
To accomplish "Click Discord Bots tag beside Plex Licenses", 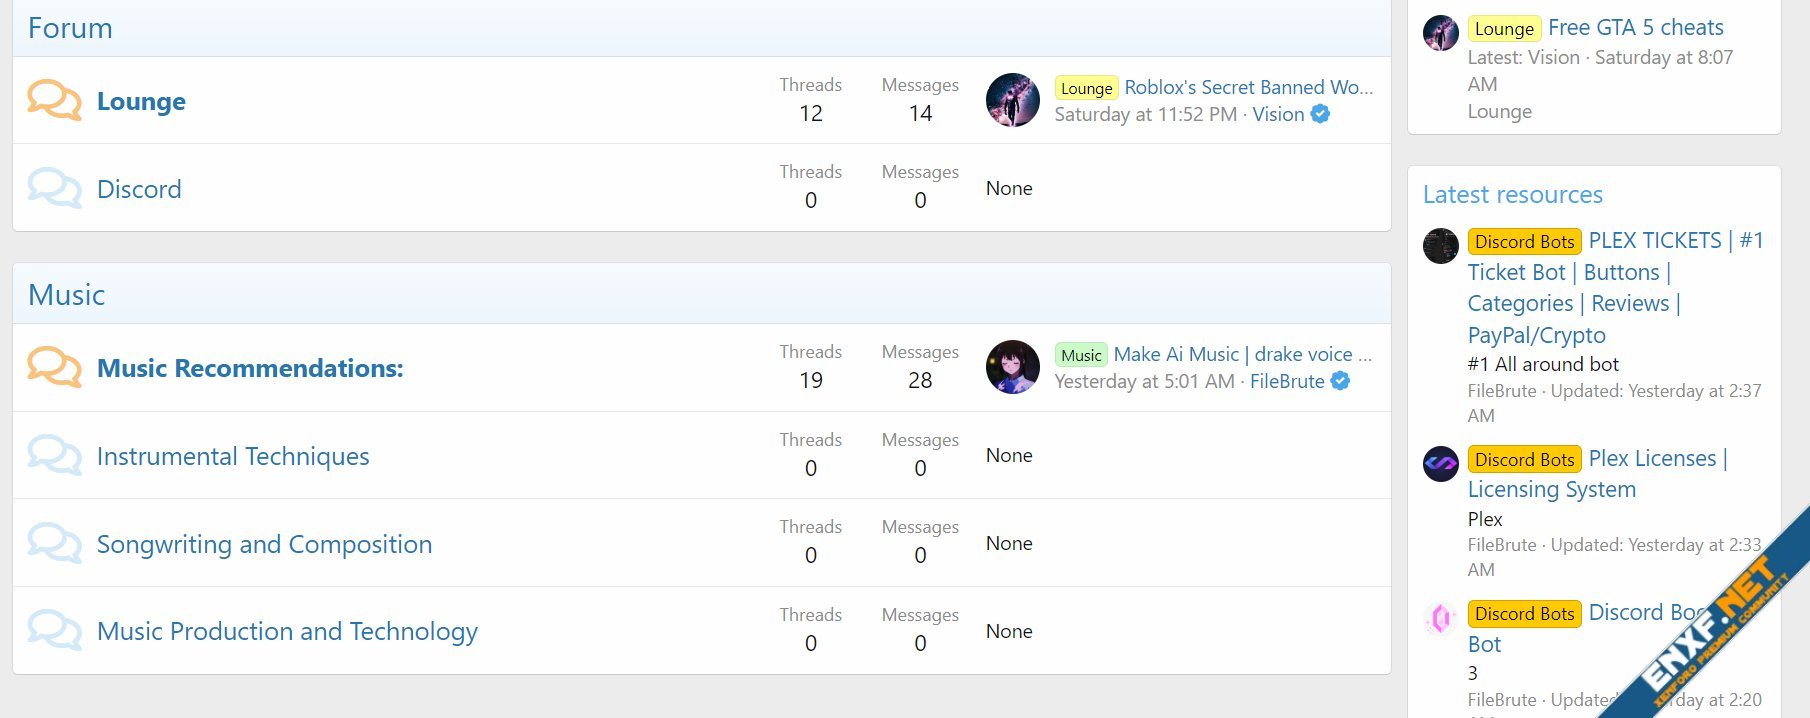I will click(1525, 459).
